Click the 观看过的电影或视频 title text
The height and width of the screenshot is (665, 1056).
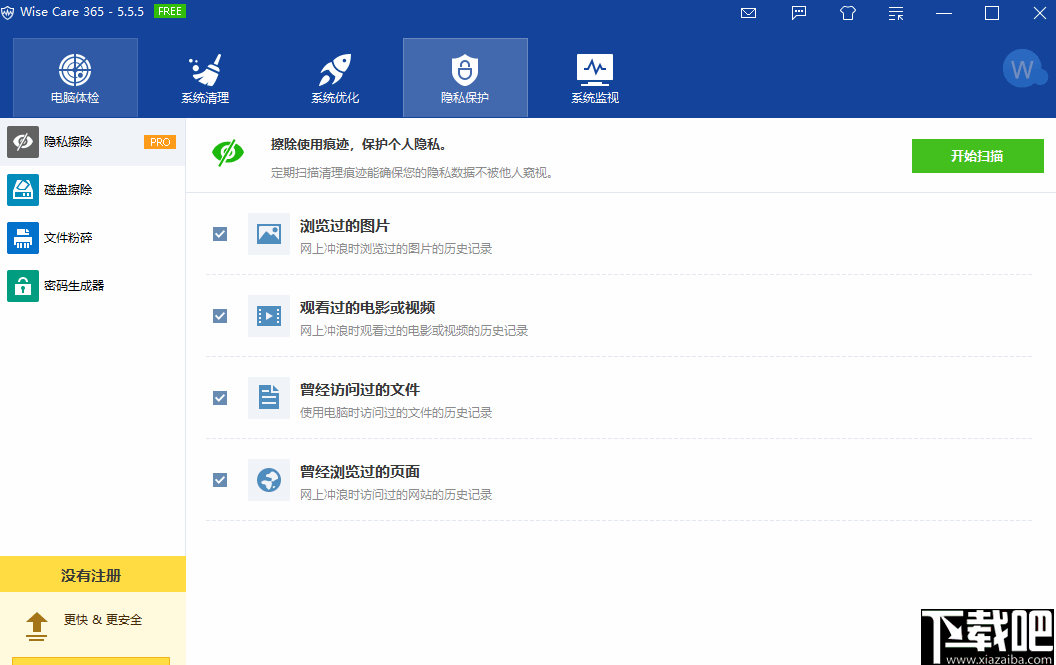(367, 308)
